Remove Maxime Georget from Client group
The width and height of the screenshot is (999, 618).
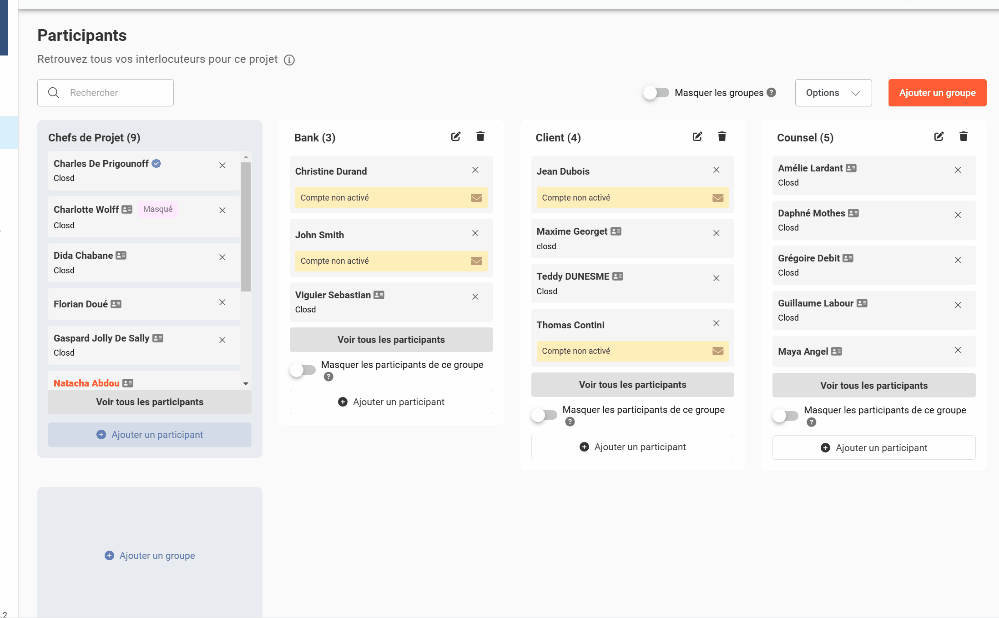point(716,233)
